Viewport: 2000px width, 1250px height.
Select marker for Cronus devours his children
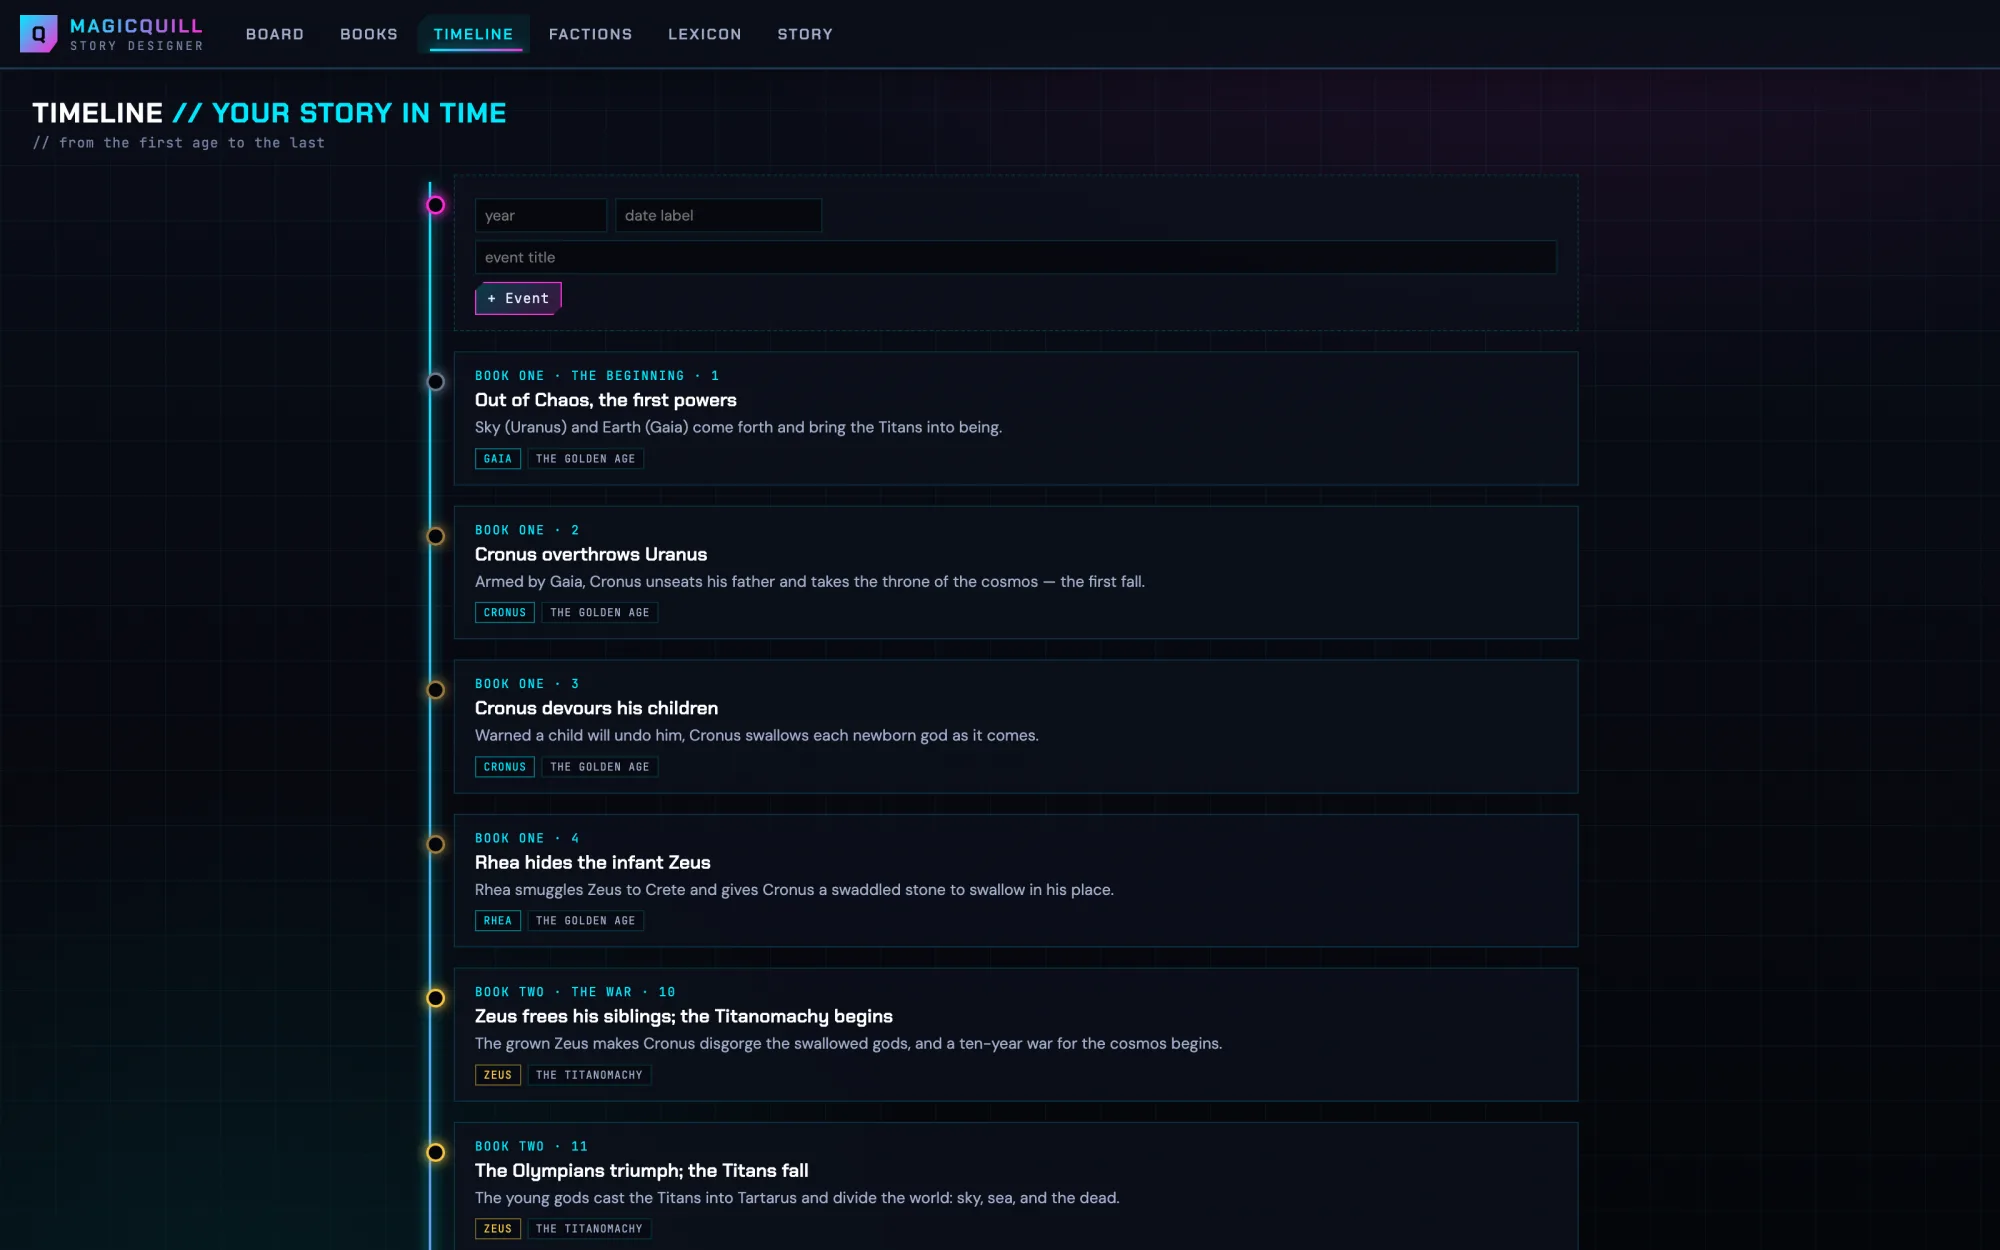(x=435, y=690)
